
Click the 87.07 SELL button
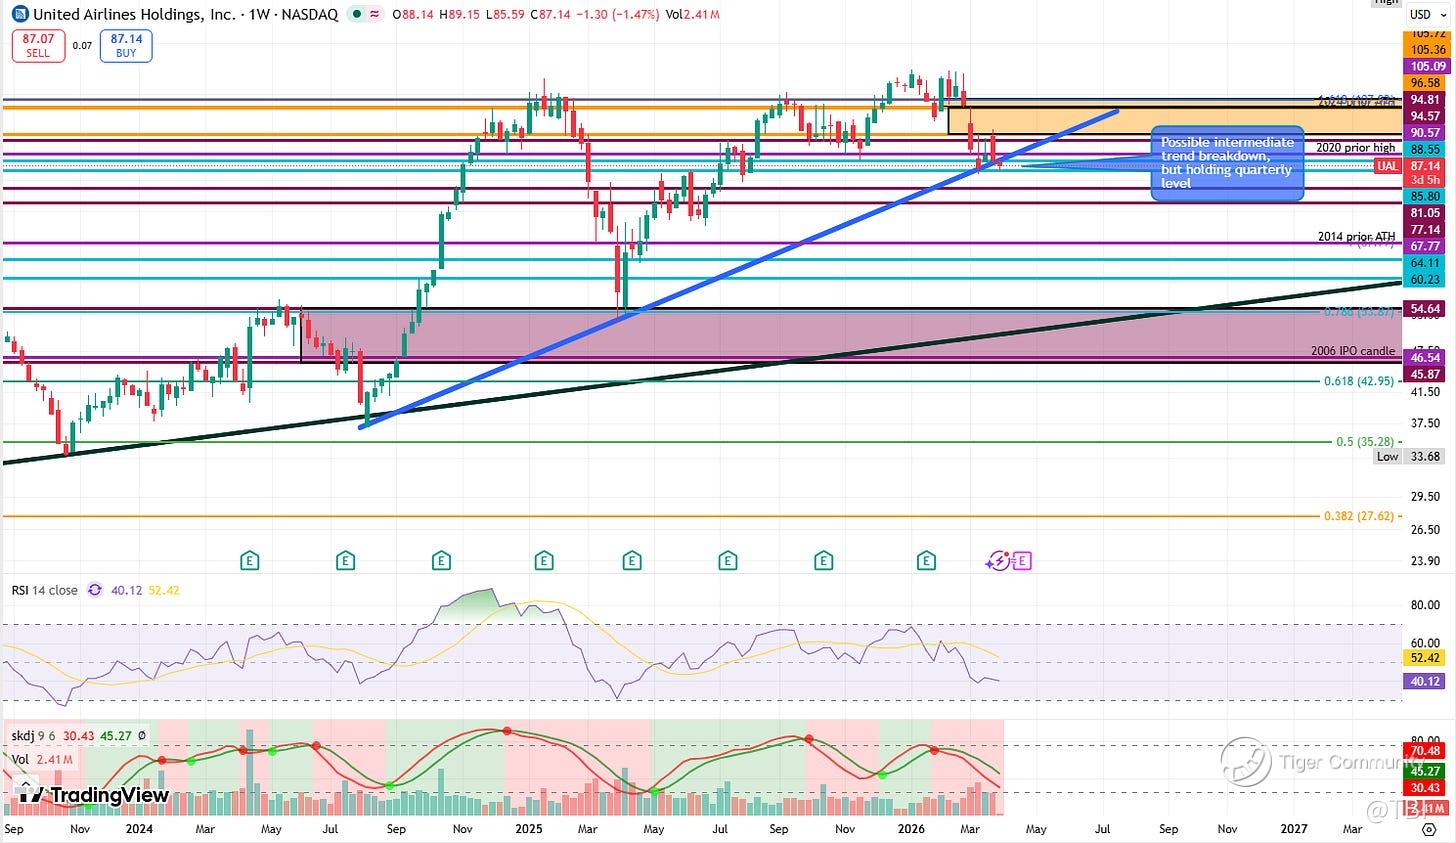(x=38, y=46)
